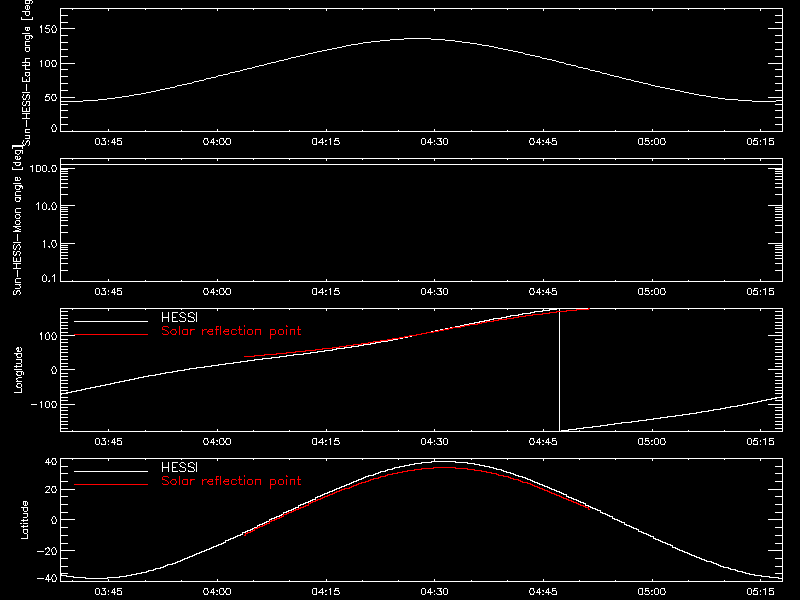The width and height of the screenshot is (800, 600).
Task: Click 05:15 under the Latitude plot
Action: click(x=760, y=592)
